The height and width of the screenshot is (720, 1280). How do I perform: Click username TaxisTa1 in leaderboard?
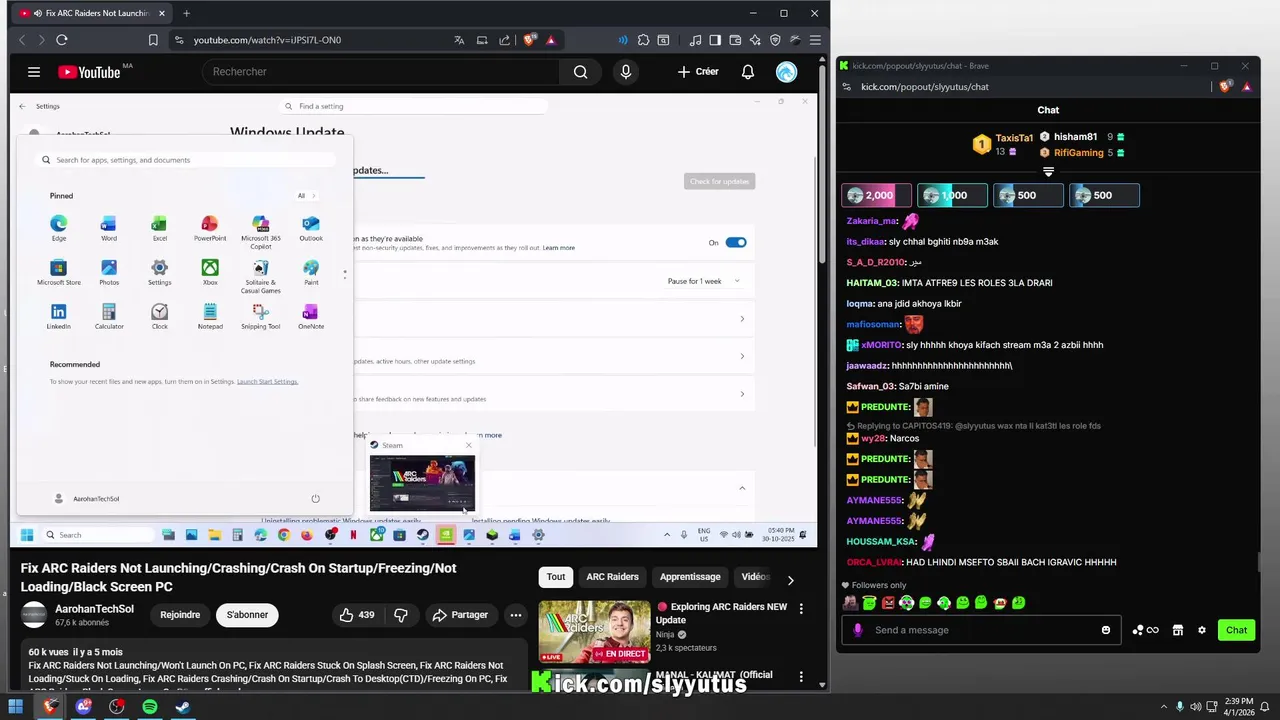click(x=1014, y=138)
